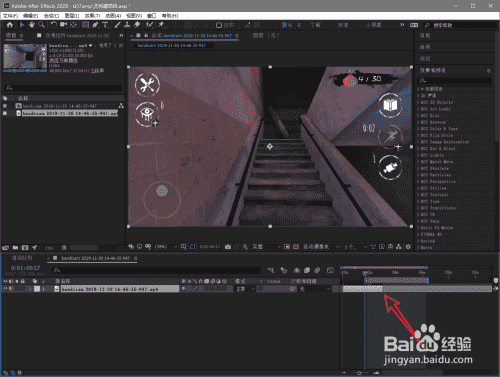The image size is (500, 377).
Task: Toggle video visibility of bandicam layer
Action: [x=5, y=289]
